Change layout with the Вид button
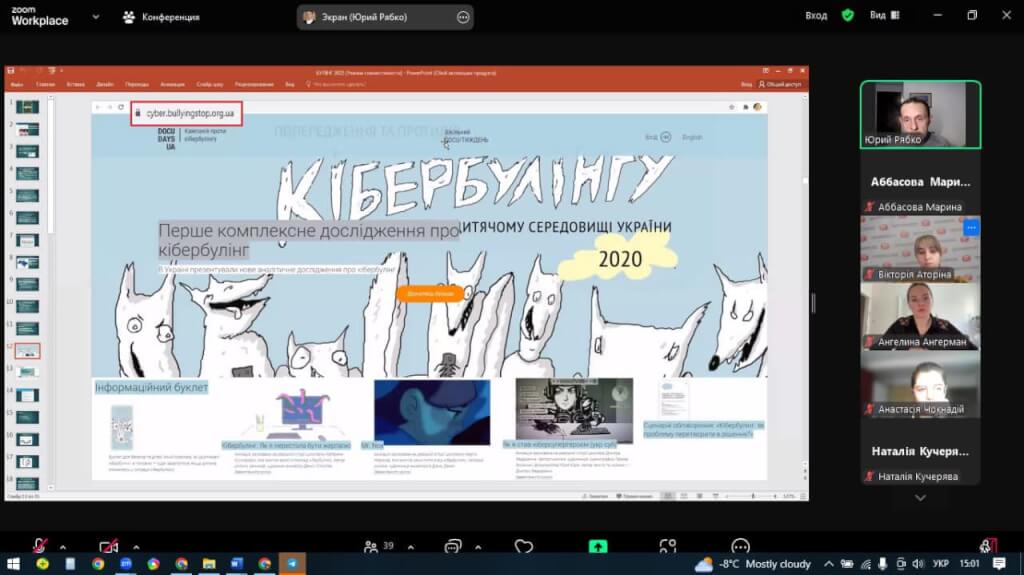 point(883,16)
